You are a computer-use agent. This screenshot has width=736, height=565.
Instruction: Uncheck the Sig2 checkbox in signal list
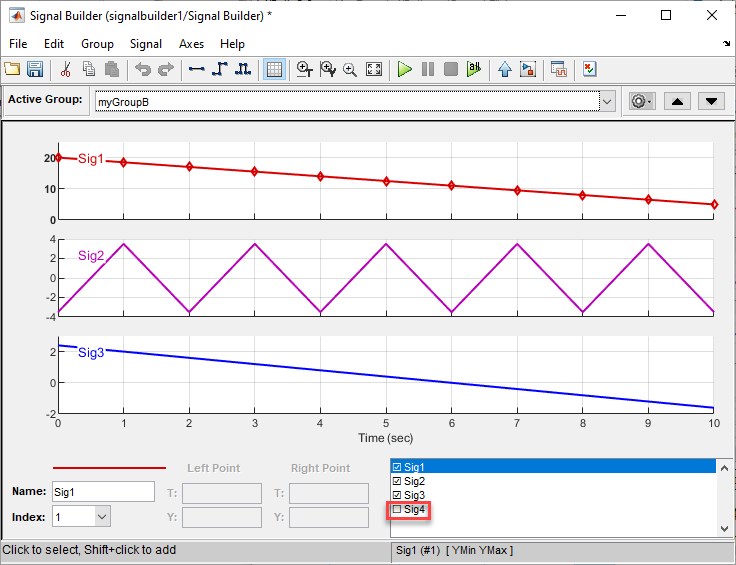click(397, 481)
